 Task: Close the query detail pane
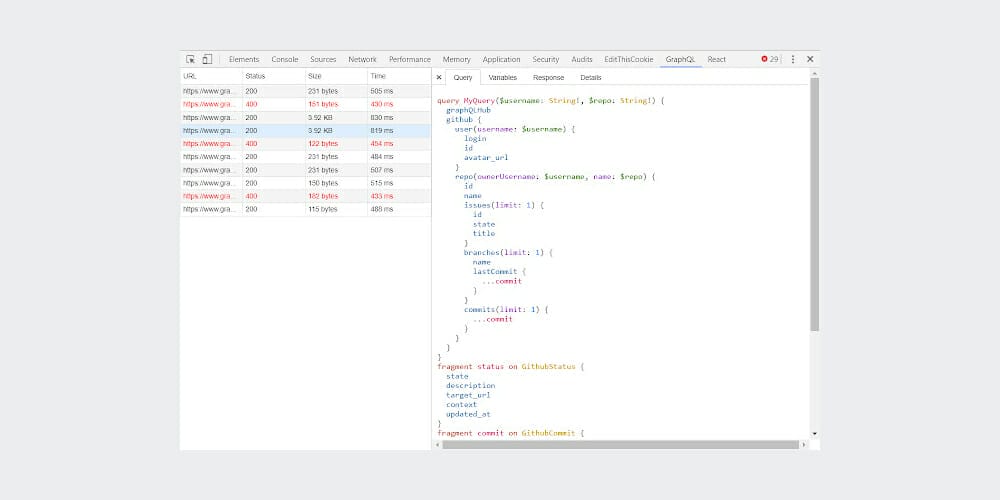pyautogui.click(x=439, y=77)
